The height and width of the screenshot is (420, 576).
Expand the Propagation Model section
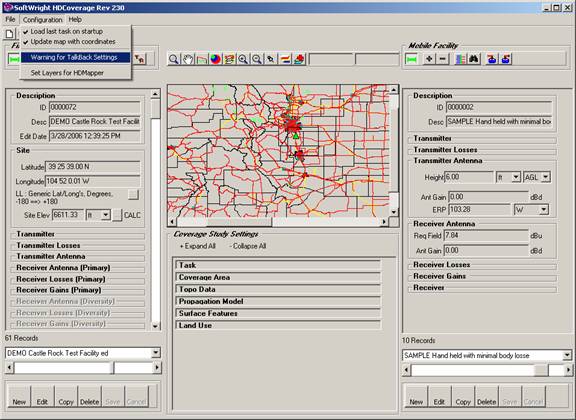click(278, 301)
